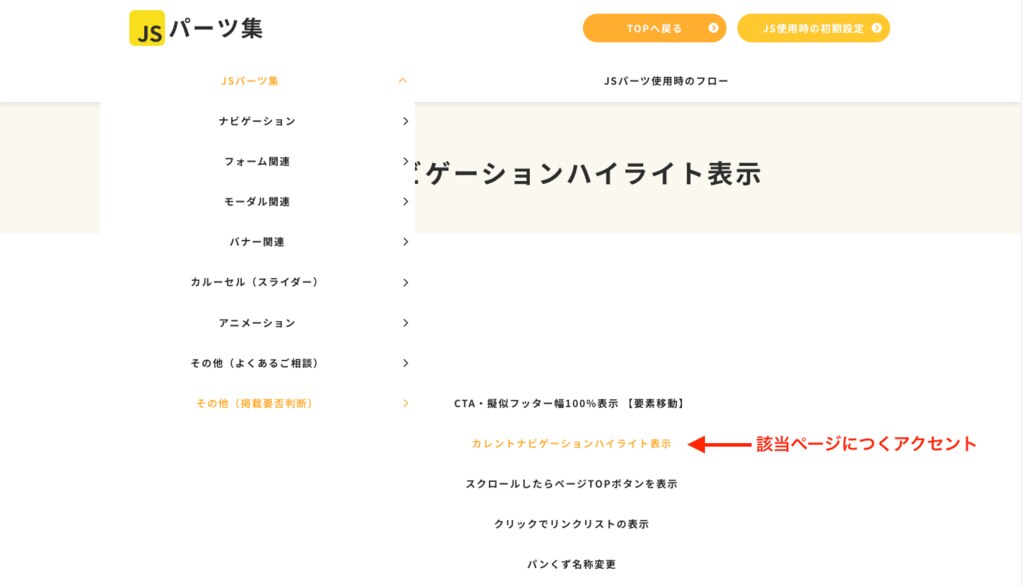Expand バナー関連 submenu chevron
The image size is (1023, 586).
[x=405, y=242]
